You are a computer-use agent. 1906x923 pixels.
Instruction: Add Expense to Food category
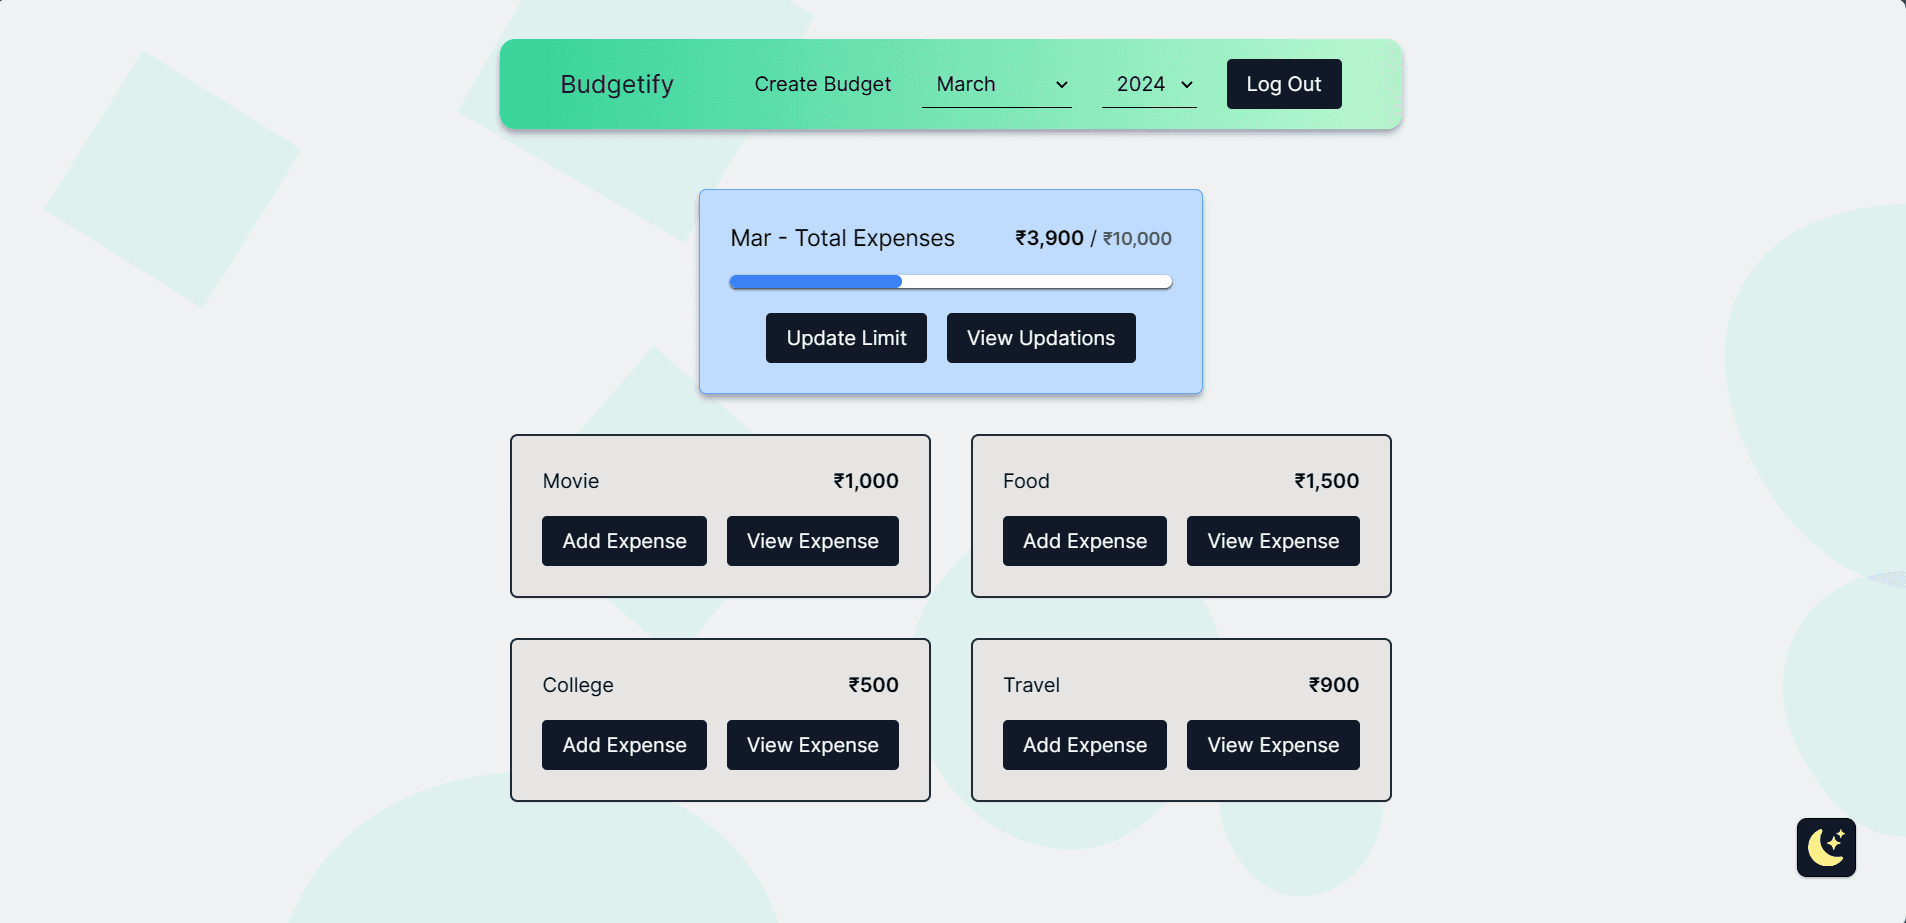[1085, 541]
